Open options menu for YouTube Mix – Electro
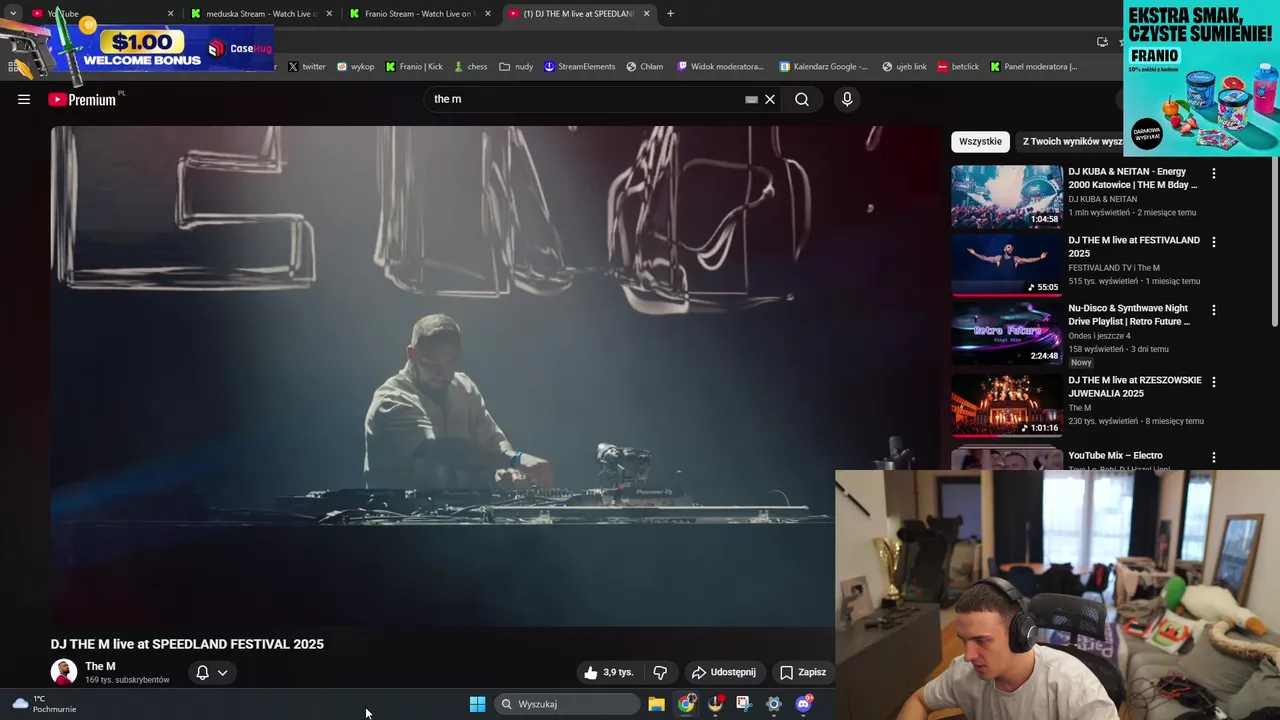Screen dimensions: 1280x720 [1214, 457]
